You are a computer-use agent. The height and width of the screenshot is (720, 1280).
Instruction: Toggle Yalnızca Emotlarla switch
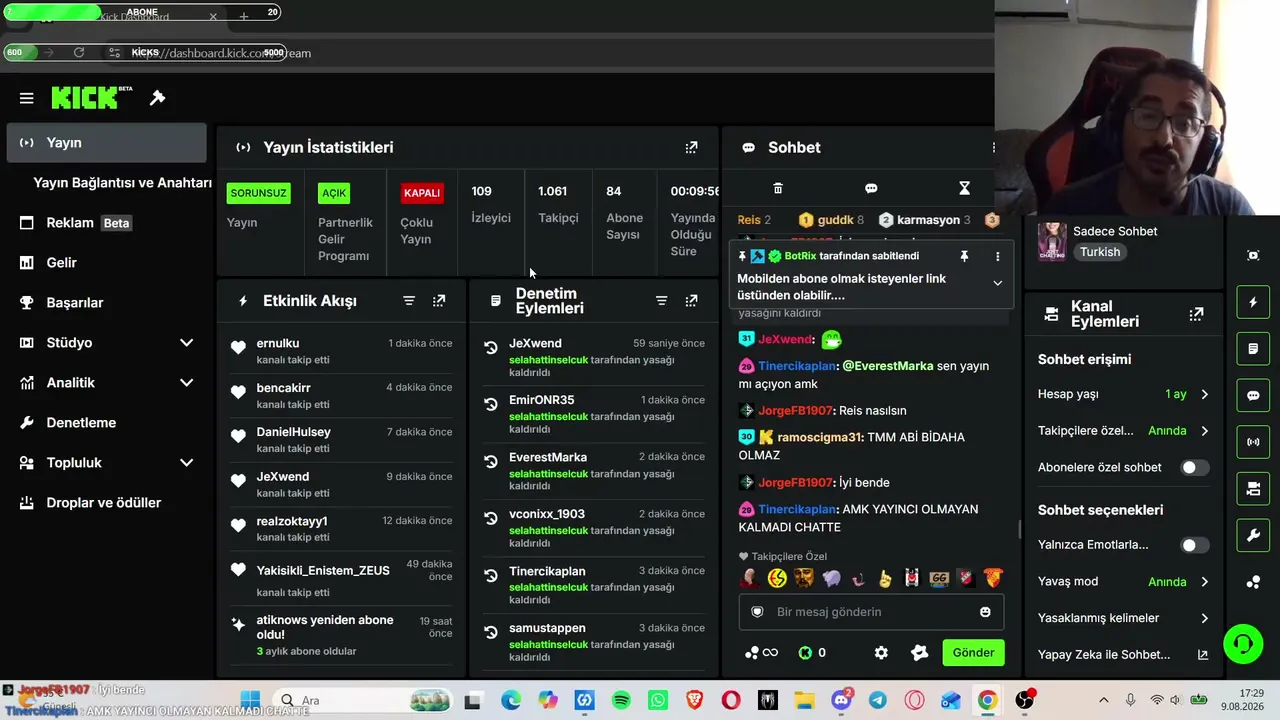coord(1194,545)
